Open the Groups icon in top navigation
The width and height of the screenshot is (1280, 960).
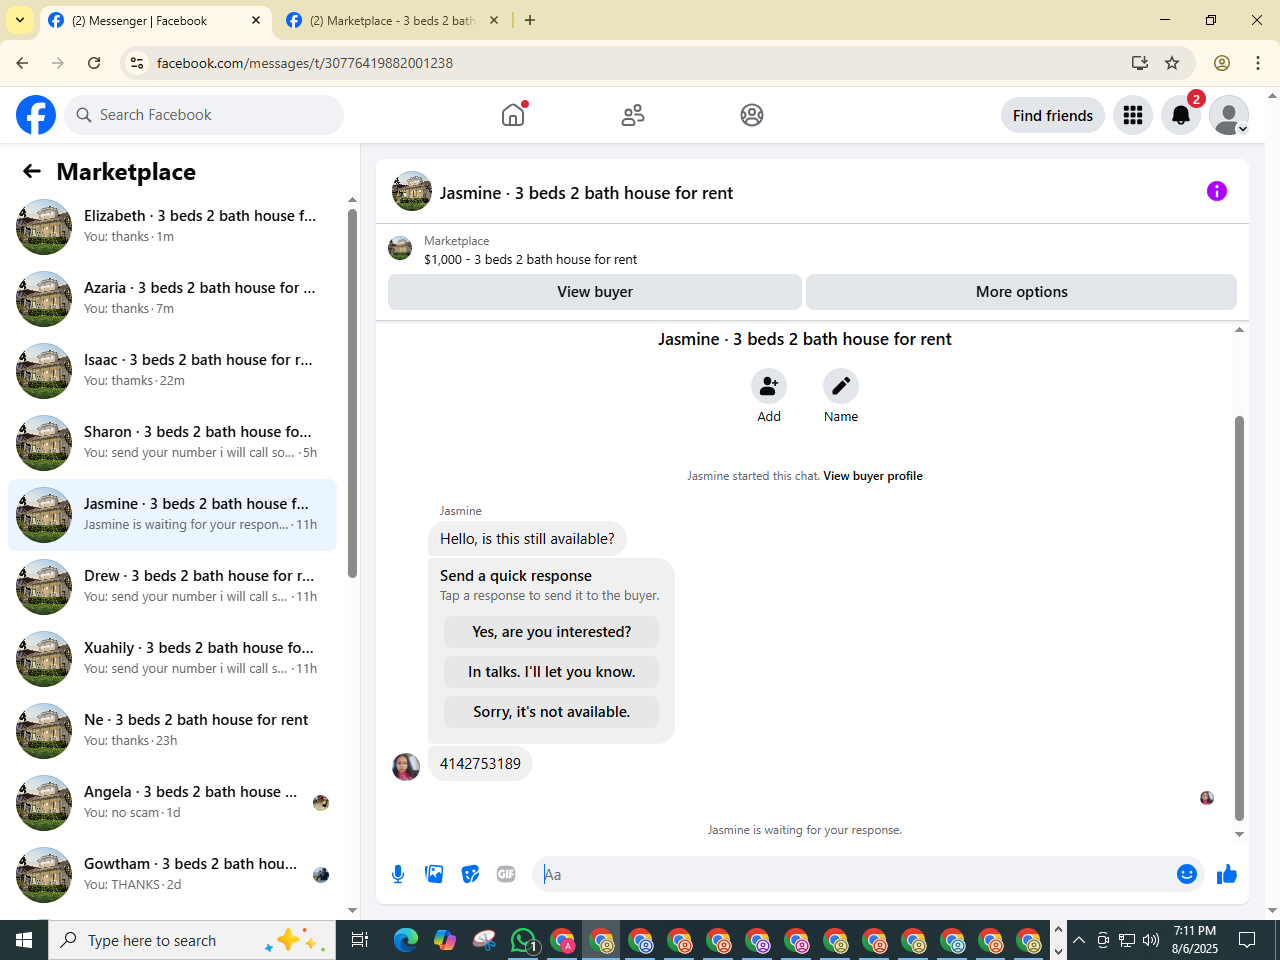(x=752, y=115)
